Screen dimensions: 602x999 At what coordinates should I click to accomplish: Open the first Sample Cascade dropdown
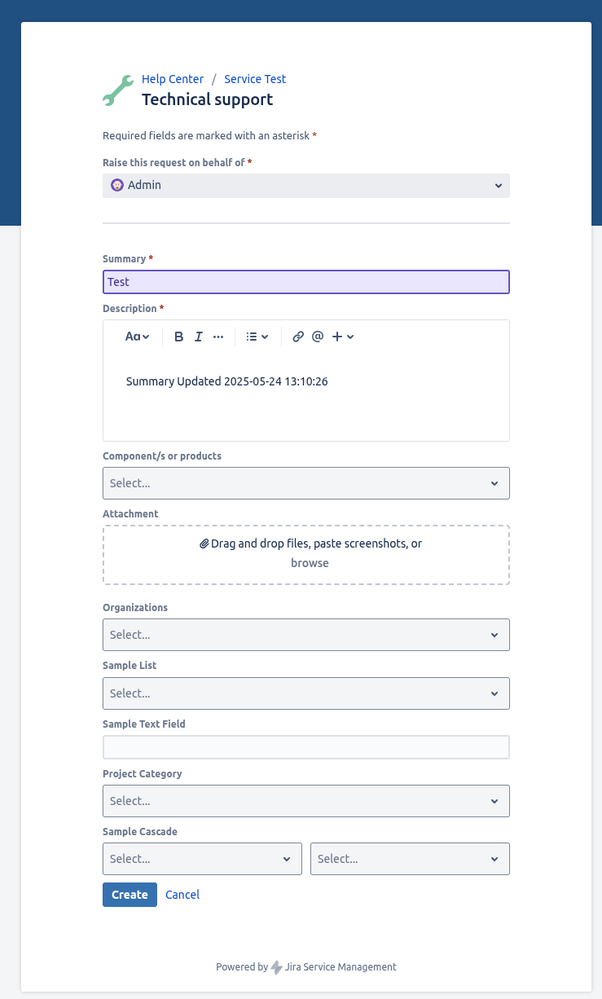pos(202,859)
